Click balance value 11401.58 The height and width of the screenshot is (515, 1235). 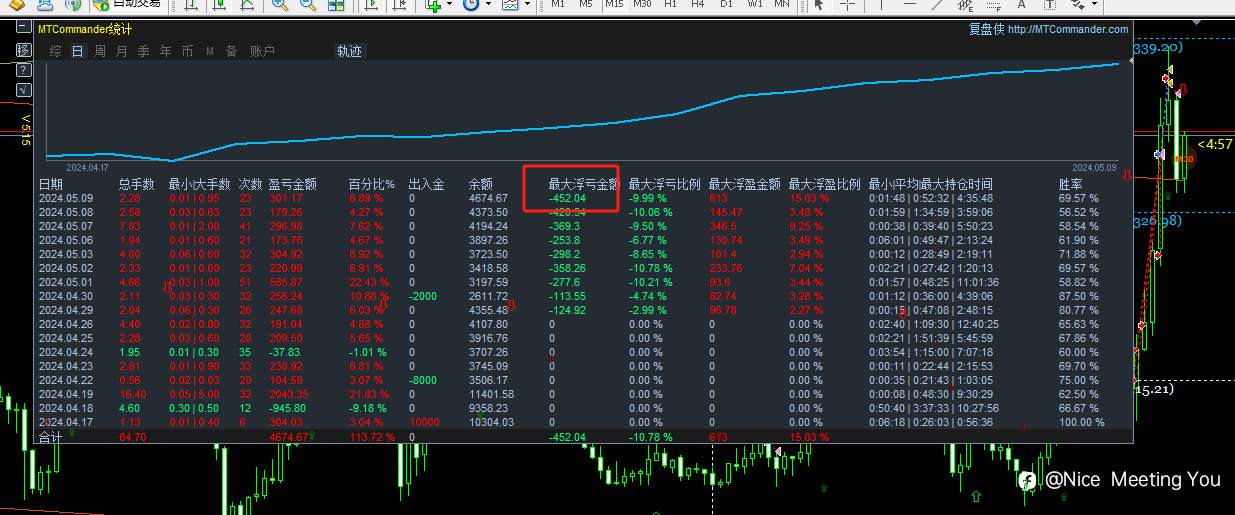491,394
